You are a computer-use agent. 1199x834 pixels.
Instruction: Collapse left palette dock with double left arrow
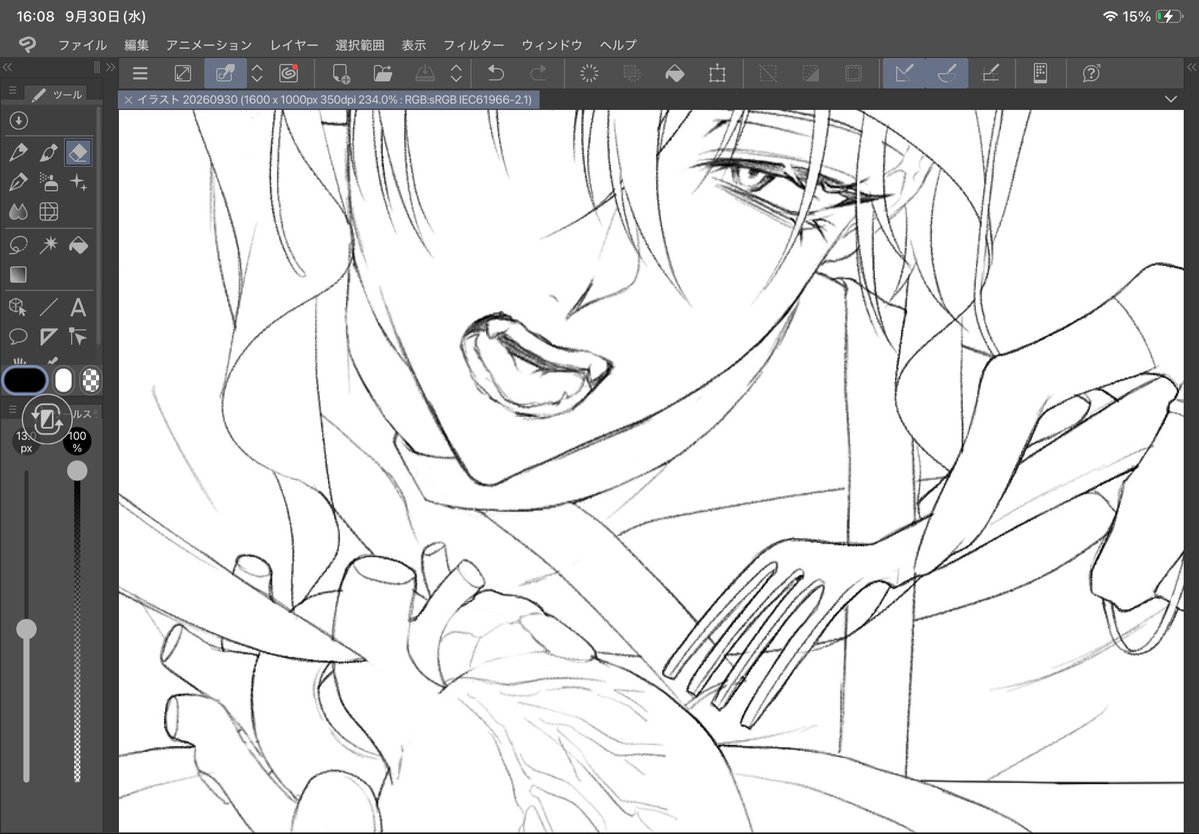[7, 67]
